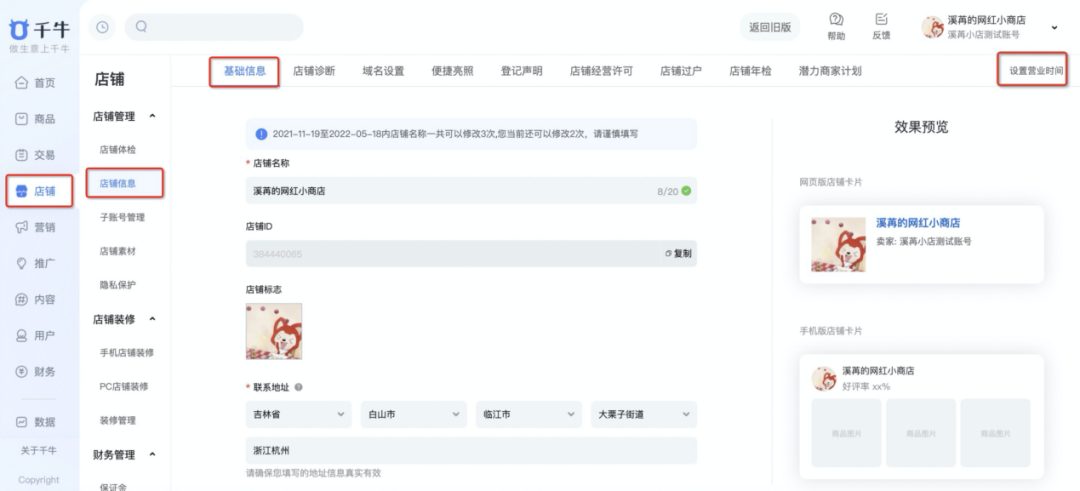Click the 店铺名称 input field

[x=471, y=191]
